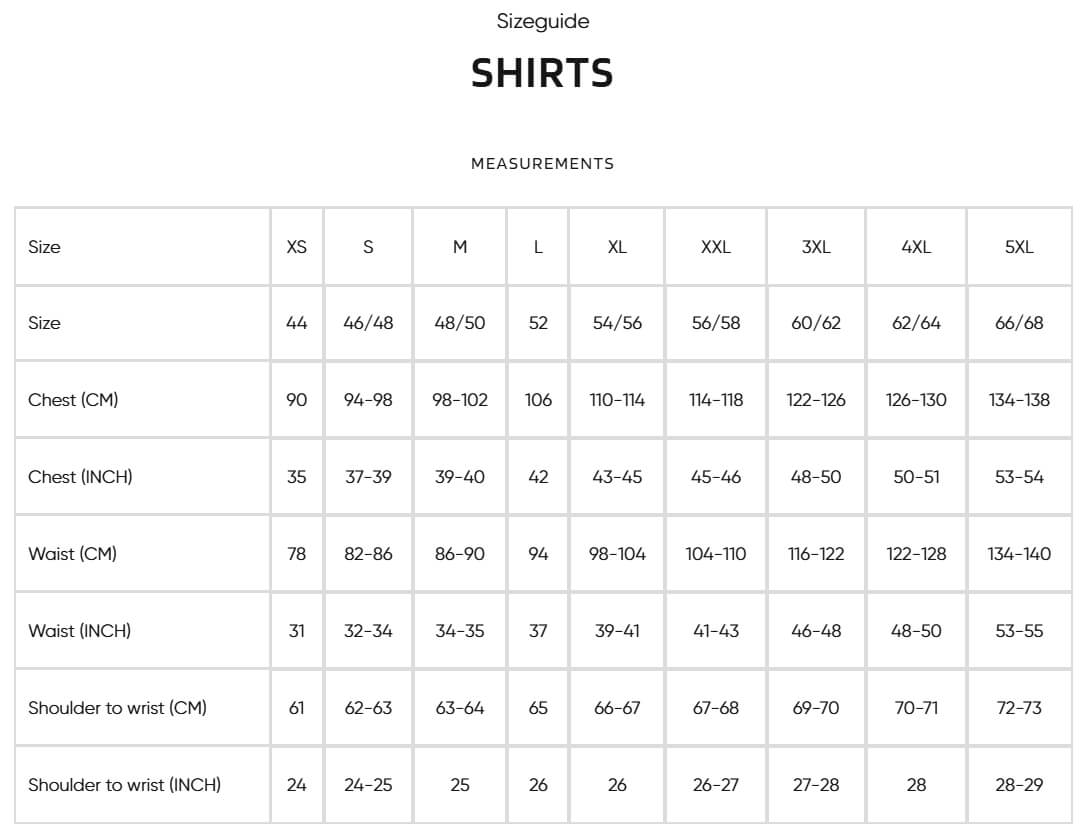Viewport: 1088px width, 839px height.
Task: Click the Chest (CM) row label
Action: [73, 400]
